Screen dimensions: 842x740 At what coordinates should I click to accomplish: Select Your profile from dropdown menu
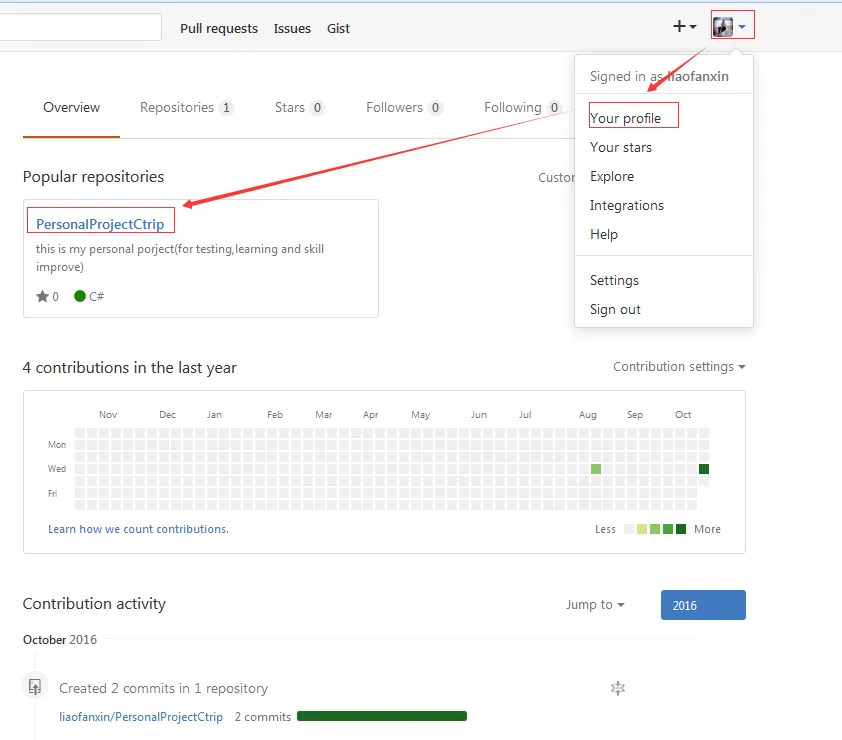[626, 118]
